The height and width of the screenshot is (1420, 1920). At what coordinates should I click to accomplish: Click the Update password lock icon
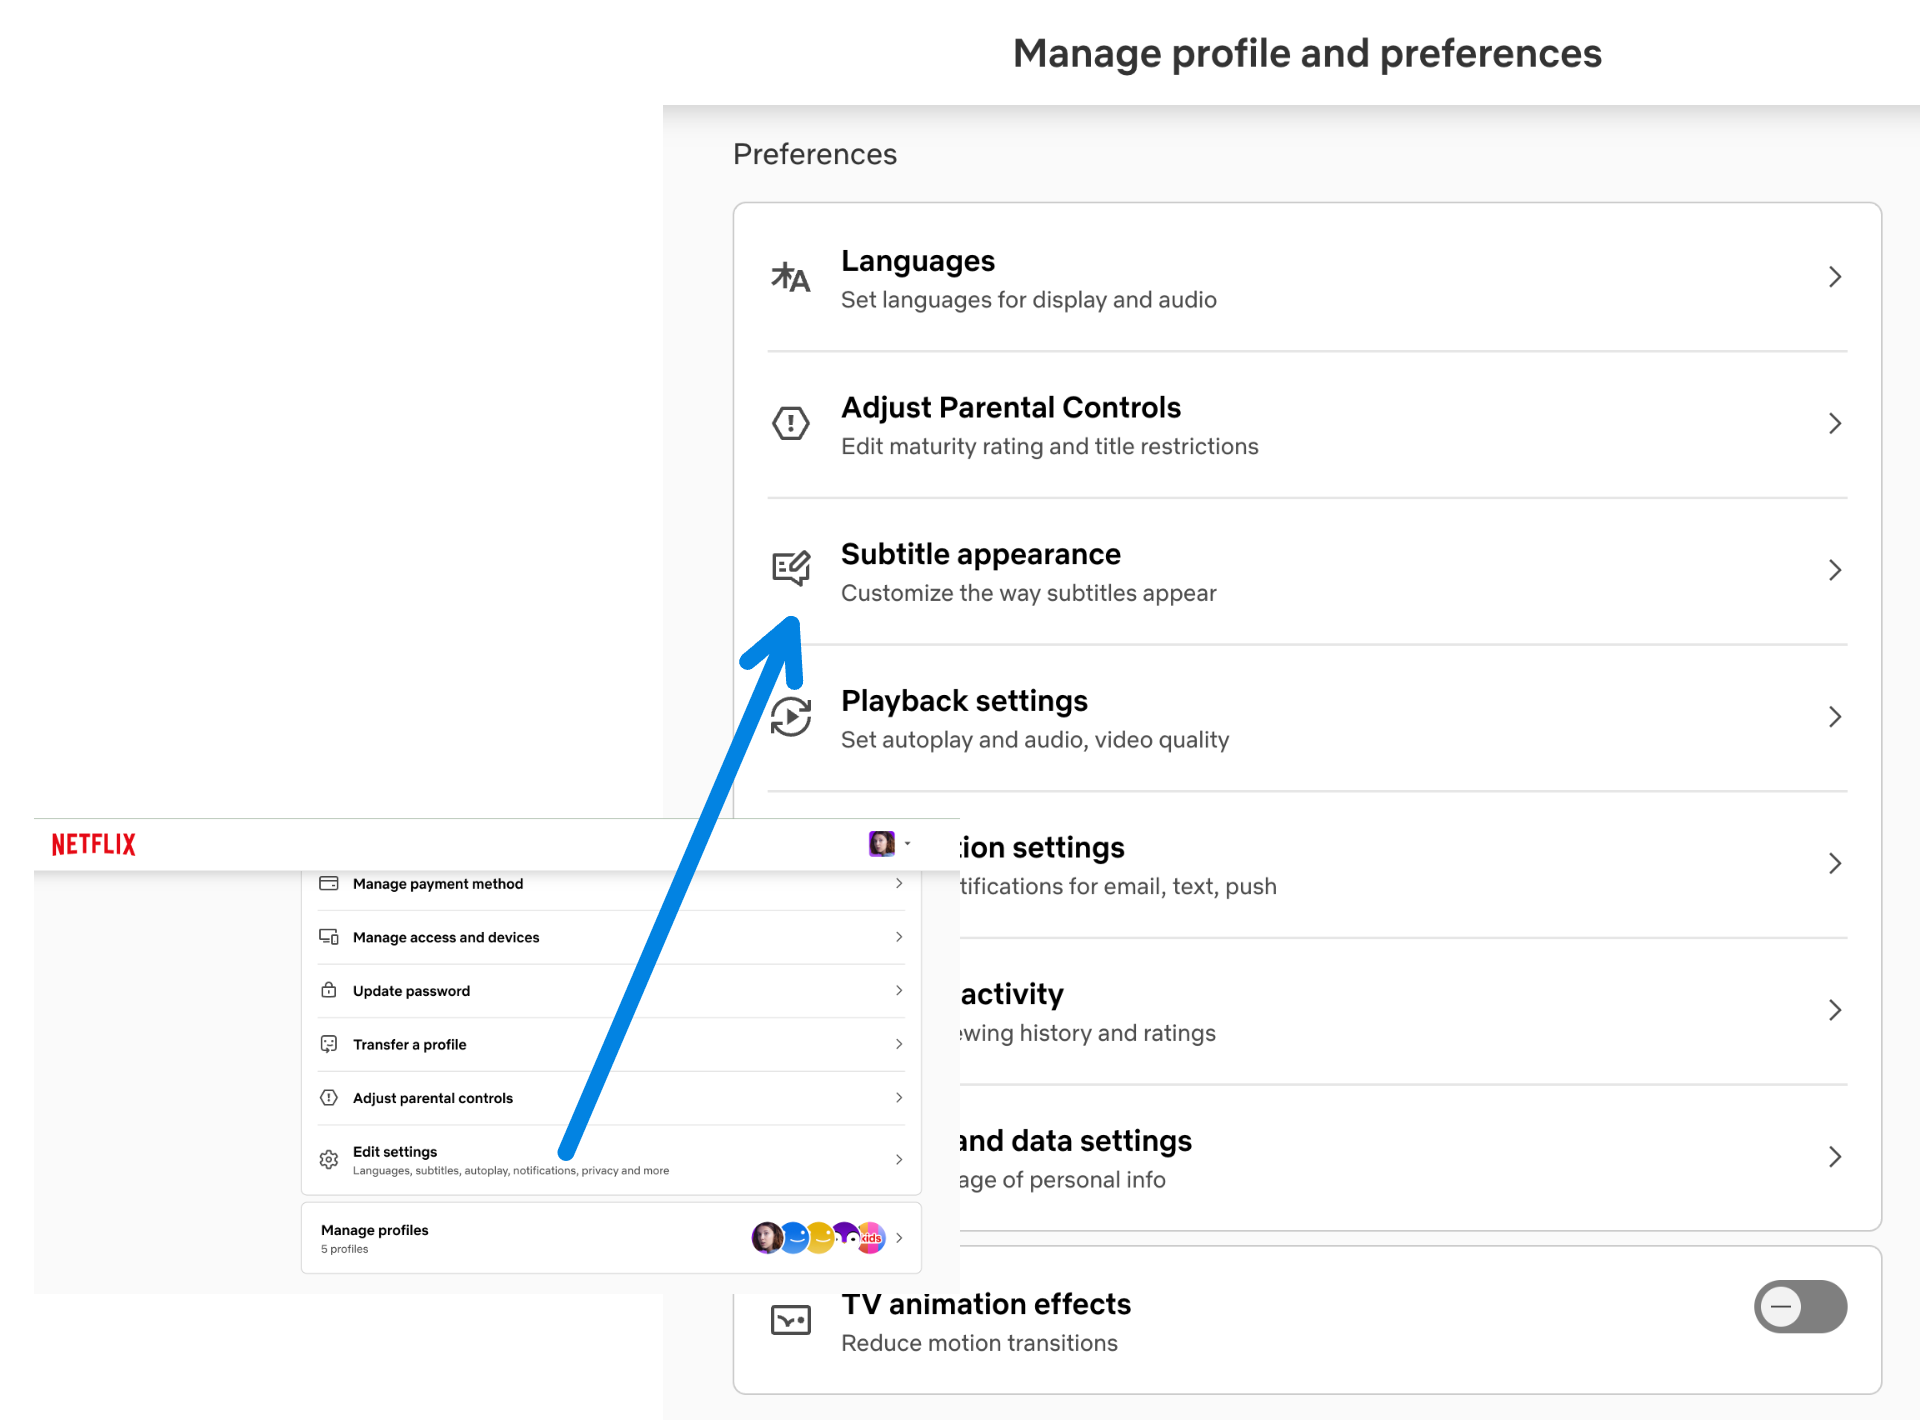(329, 991)
